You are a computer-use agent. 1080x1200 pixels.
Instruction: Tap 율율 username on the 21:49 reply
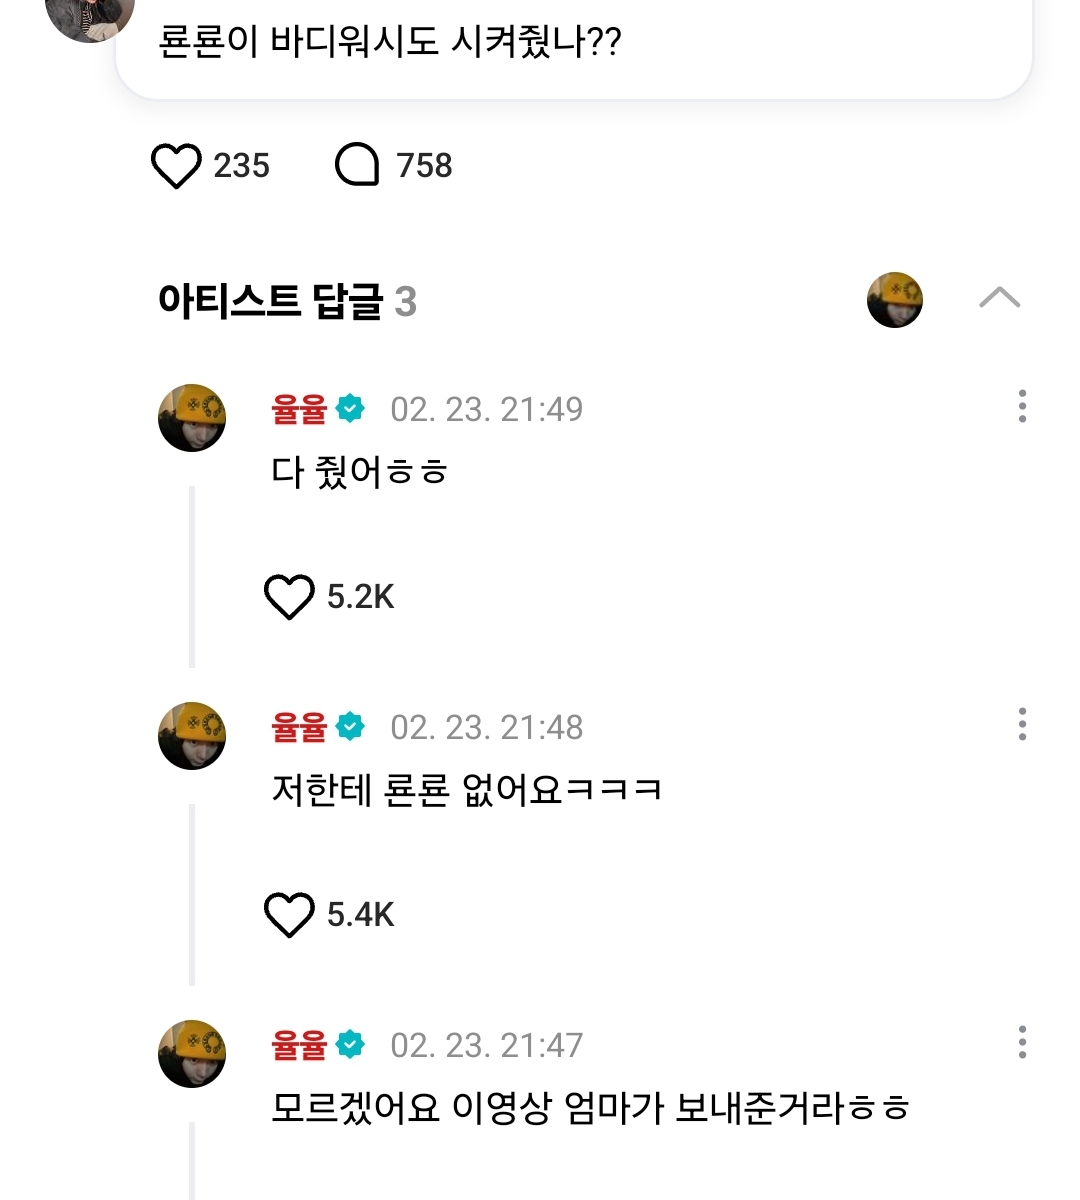299,410
